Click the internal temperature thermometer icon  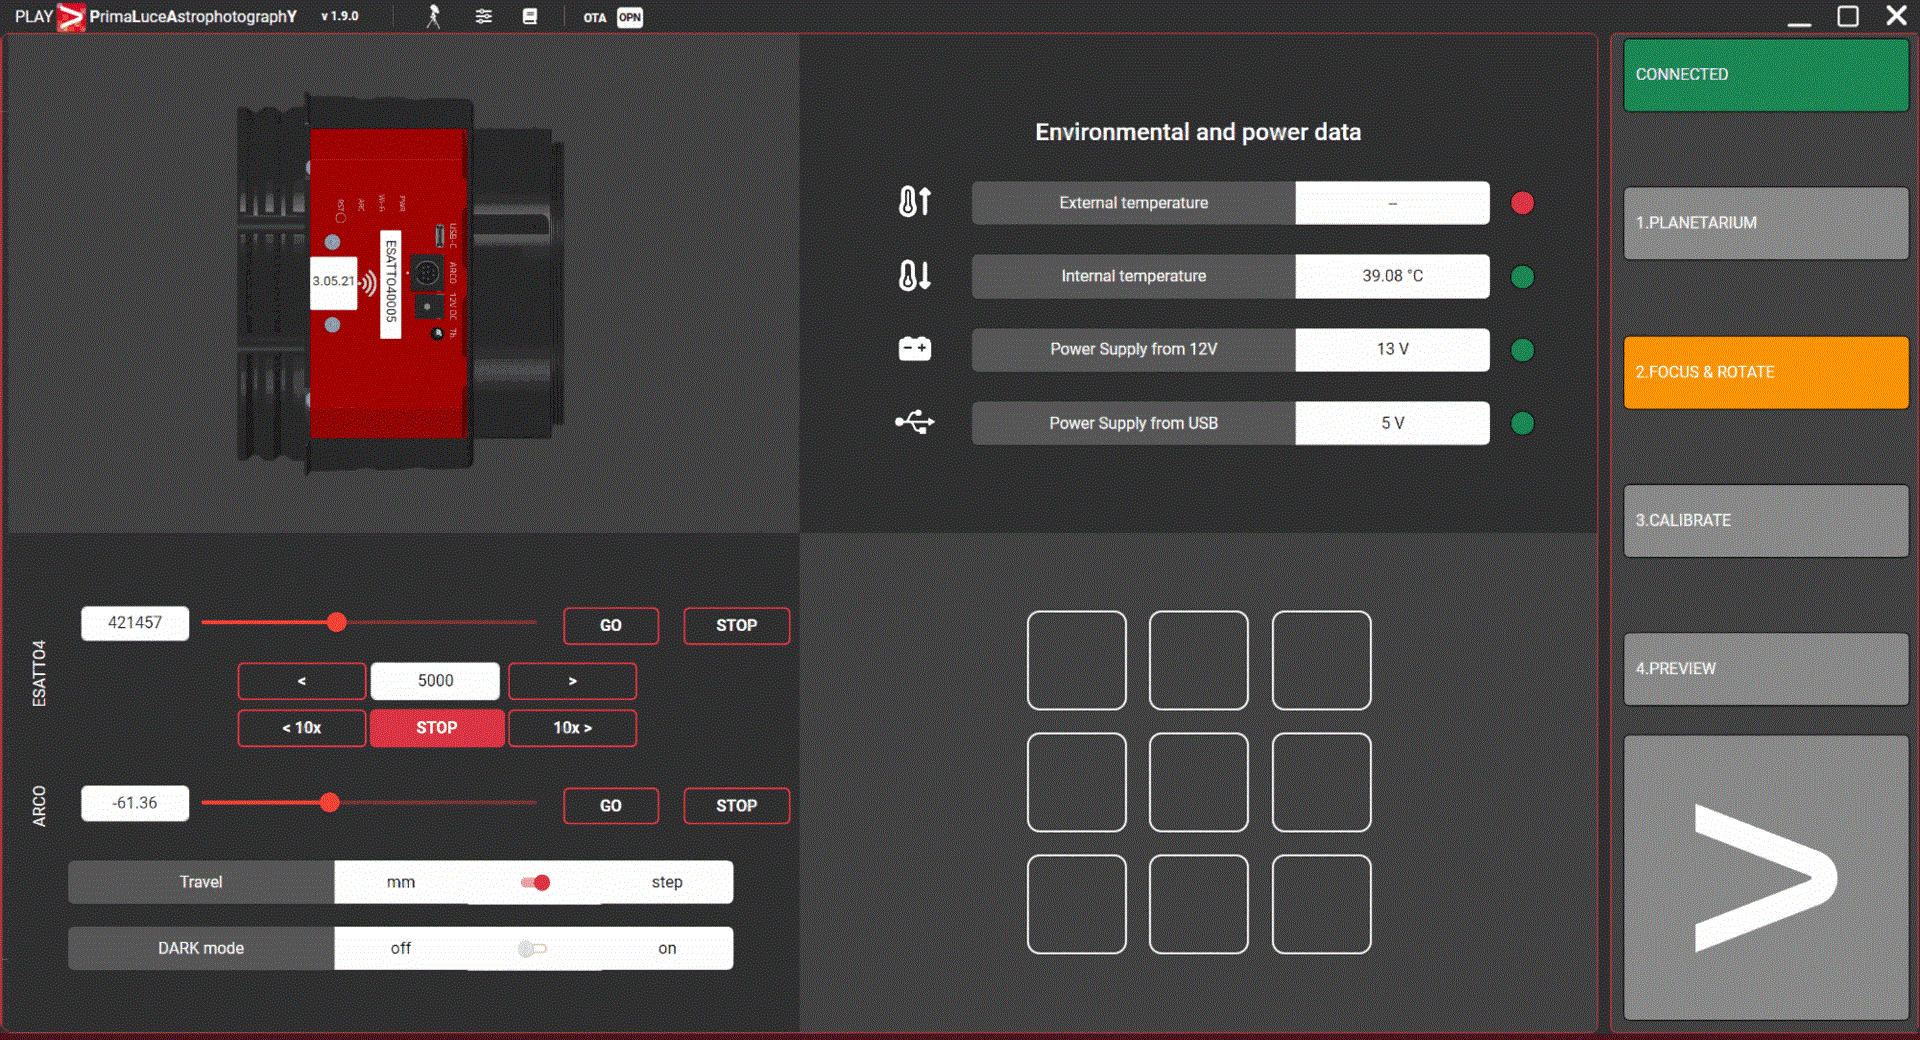[914, 276]
